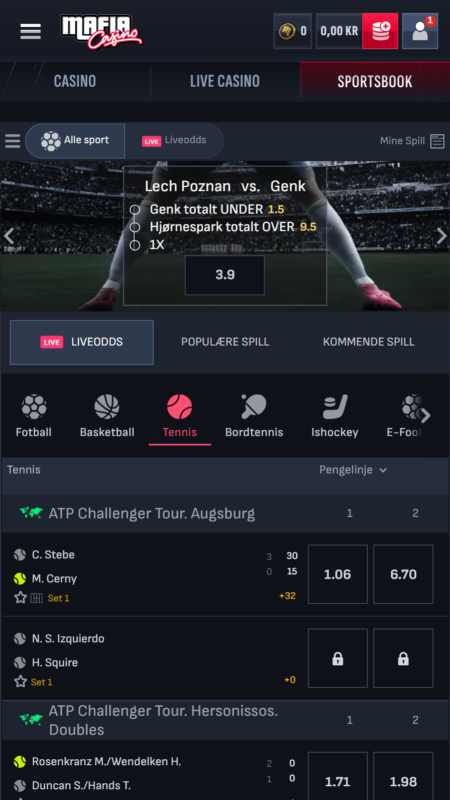Select the Fotball sport icon

point(34,416)
